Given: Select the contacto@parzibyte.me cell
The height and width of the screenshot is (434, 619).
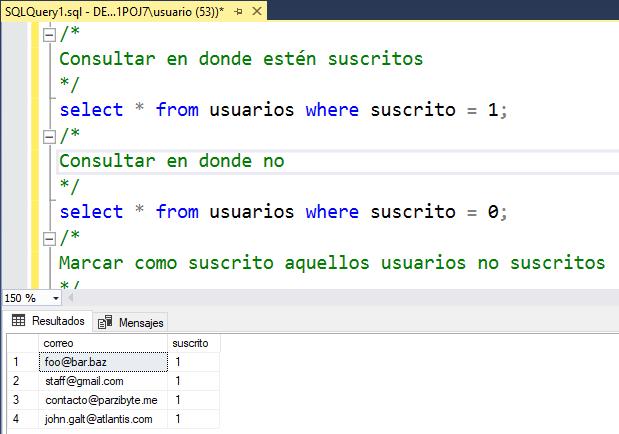Looking at the screenshot, I should [x=103, y=400].
